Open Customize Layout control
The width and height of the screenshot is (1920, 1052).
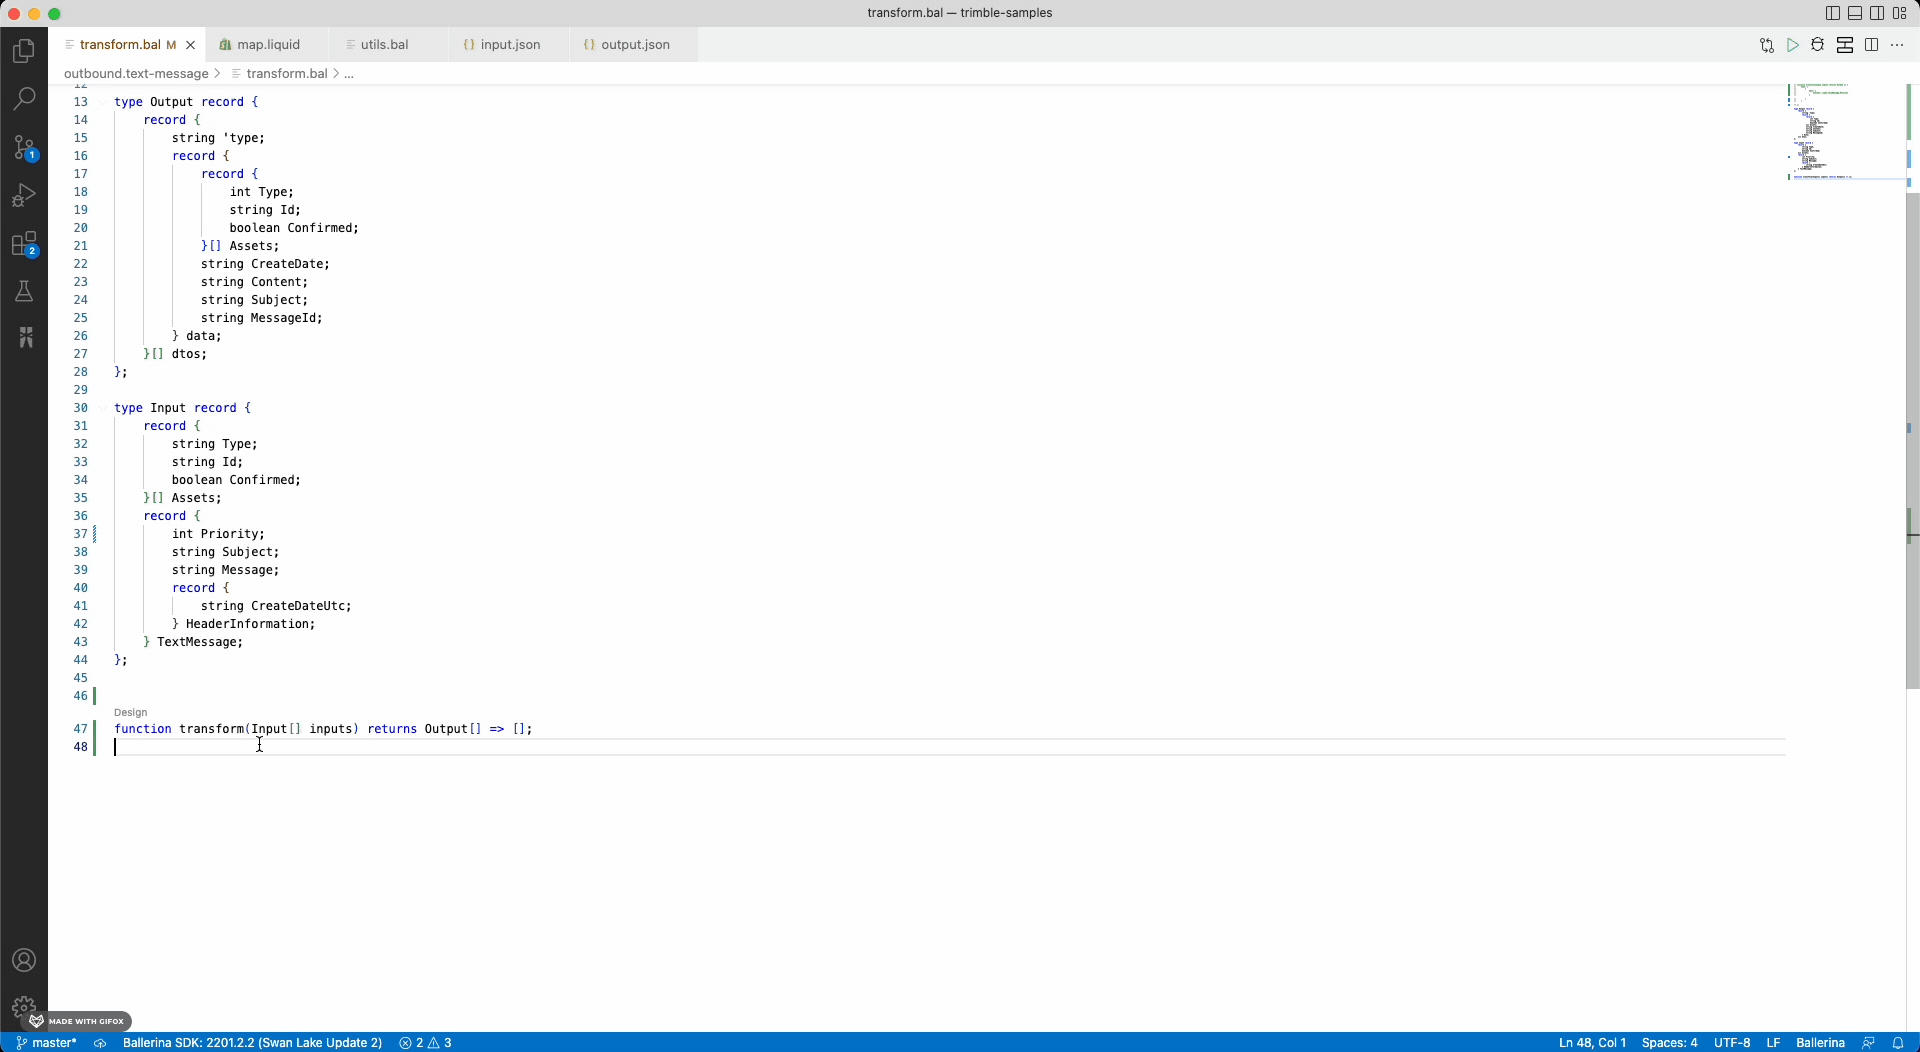[x=1900, y=13]
